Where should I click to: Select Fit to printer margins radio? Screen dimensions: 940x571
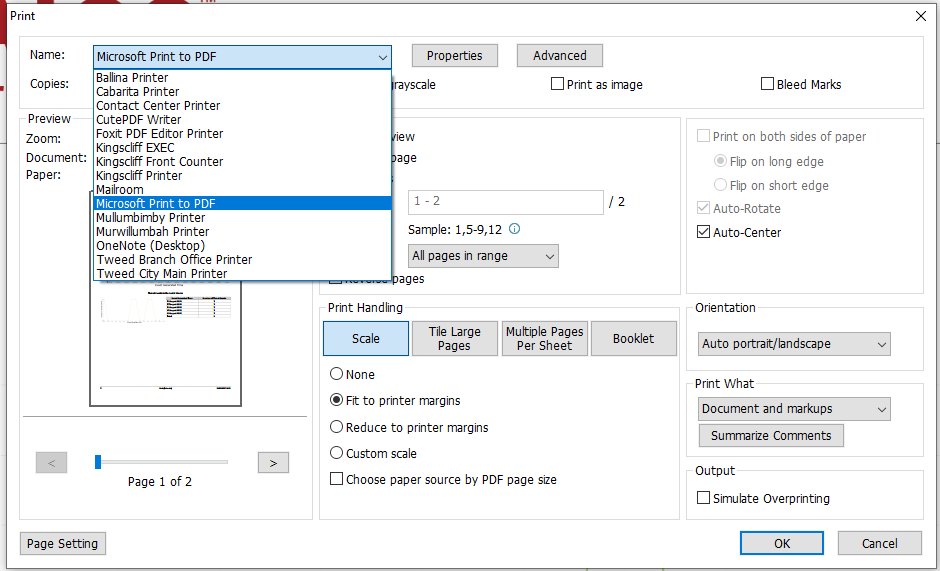tap(336, 400)
